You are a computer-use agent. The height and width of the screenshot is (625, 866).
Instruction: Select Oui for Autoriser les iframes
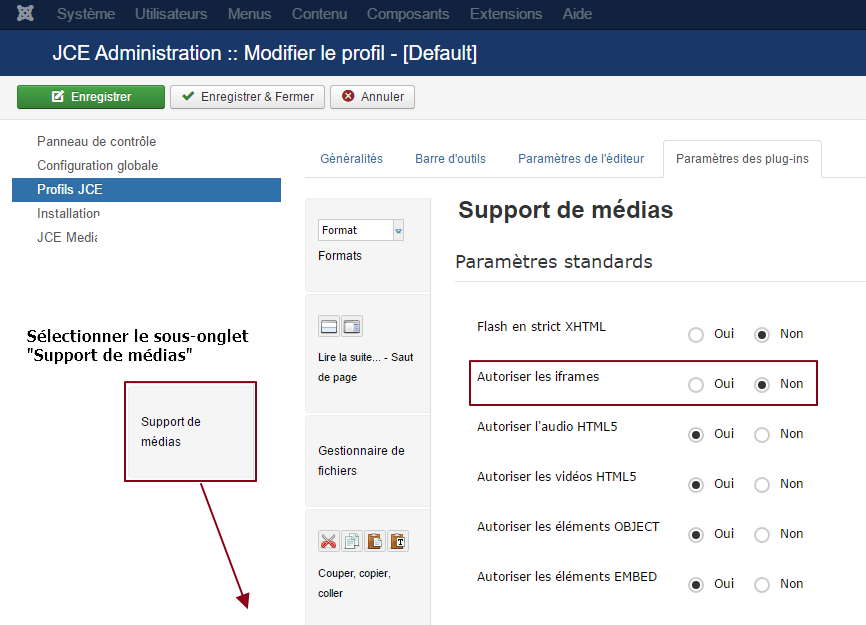click(x=696, y=384)
